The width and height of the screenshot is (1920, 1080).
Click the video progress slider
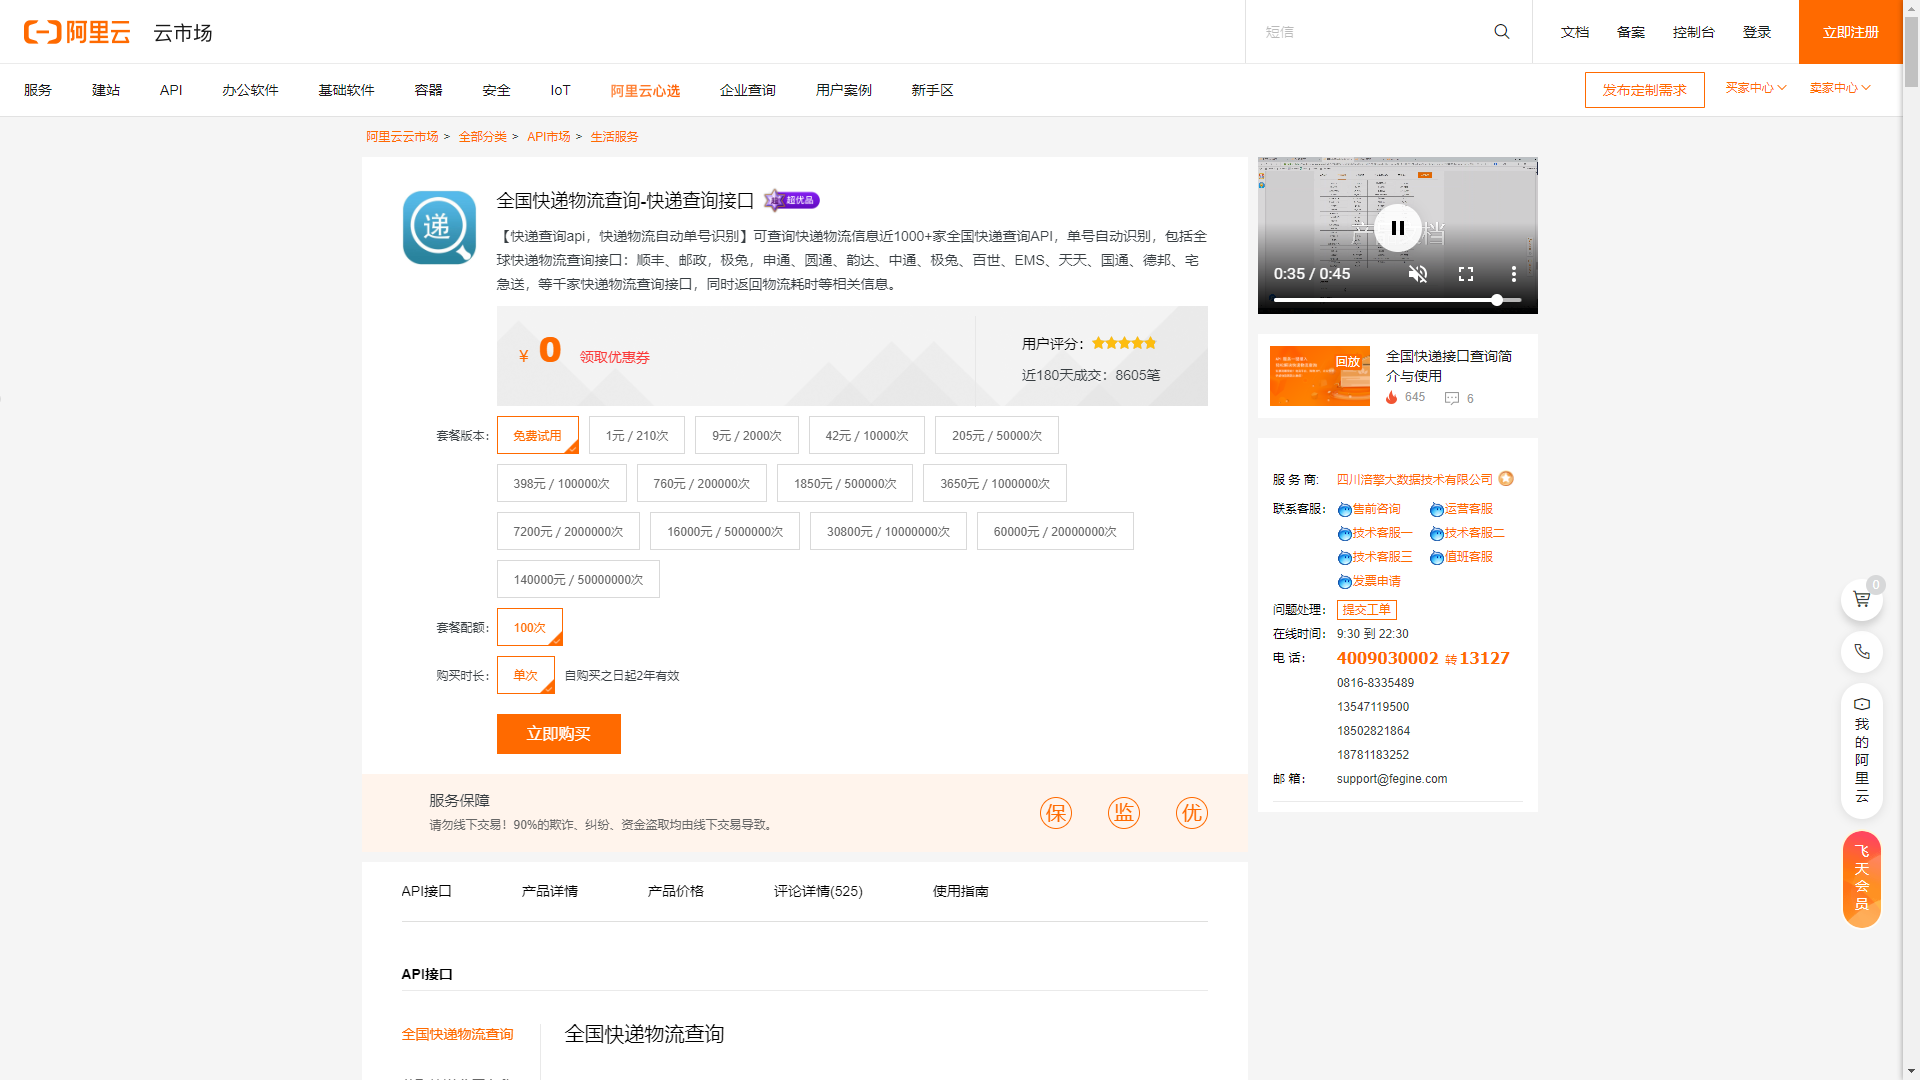1398,300
